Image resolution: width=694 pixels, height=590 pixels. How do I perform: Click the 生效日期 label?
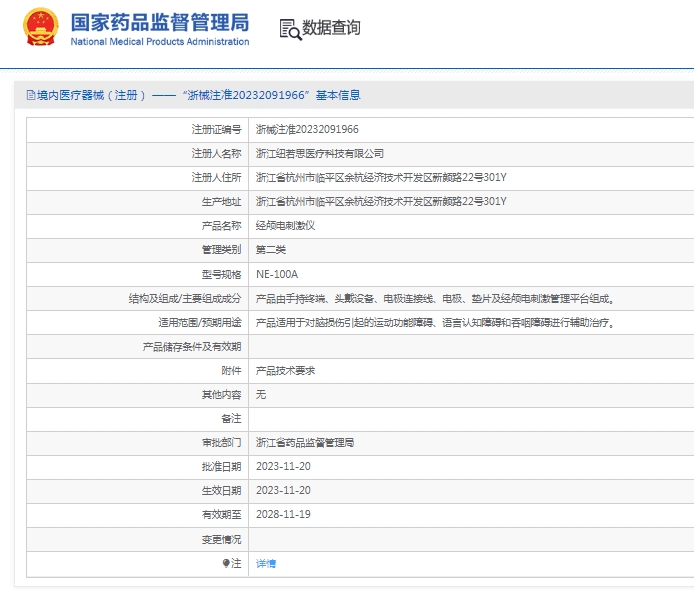coord(221,490)
